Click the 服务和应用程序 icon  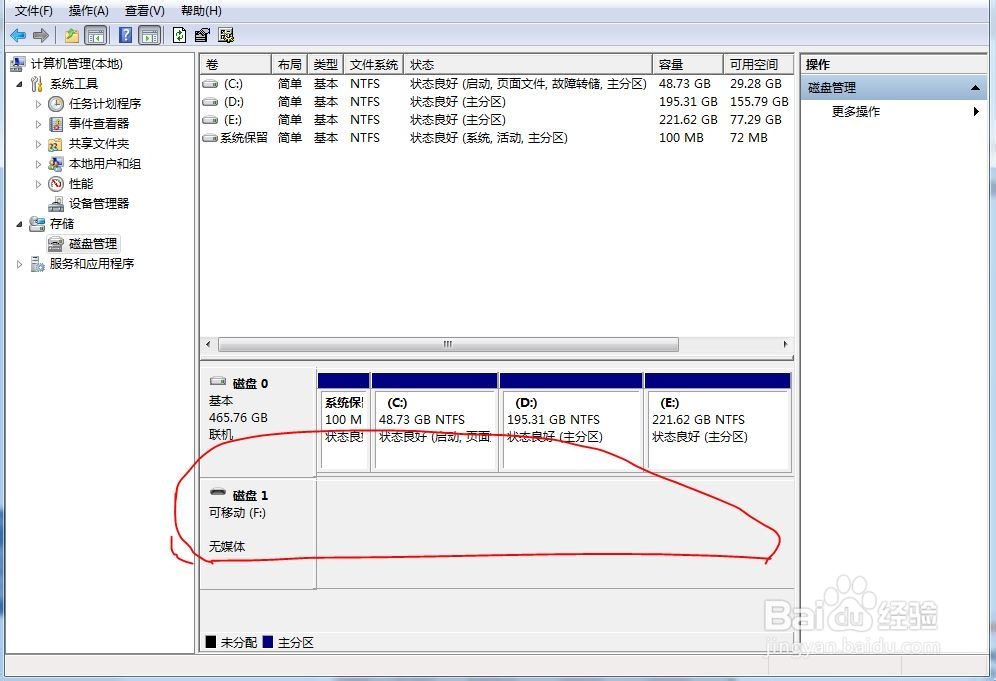click(x=37, y=264)
